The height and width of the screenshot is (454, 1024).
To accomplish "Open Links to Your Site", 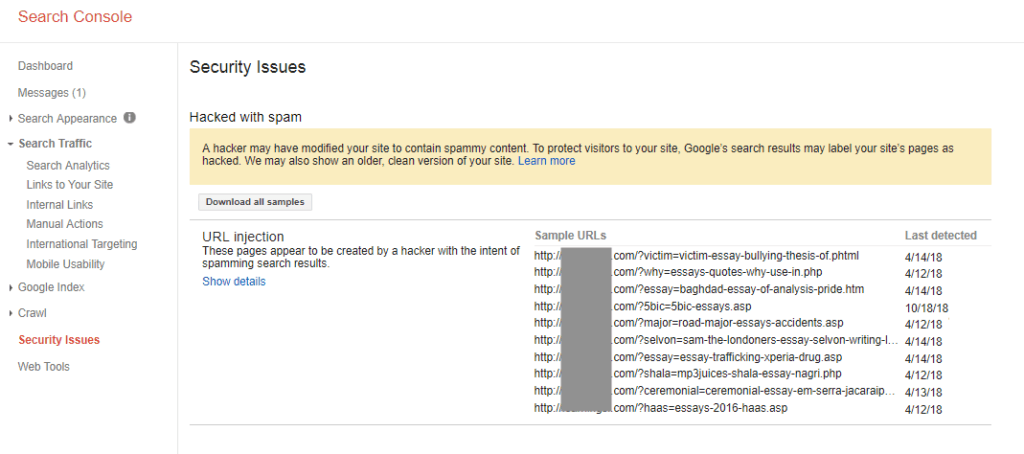I will click(70, 185).
